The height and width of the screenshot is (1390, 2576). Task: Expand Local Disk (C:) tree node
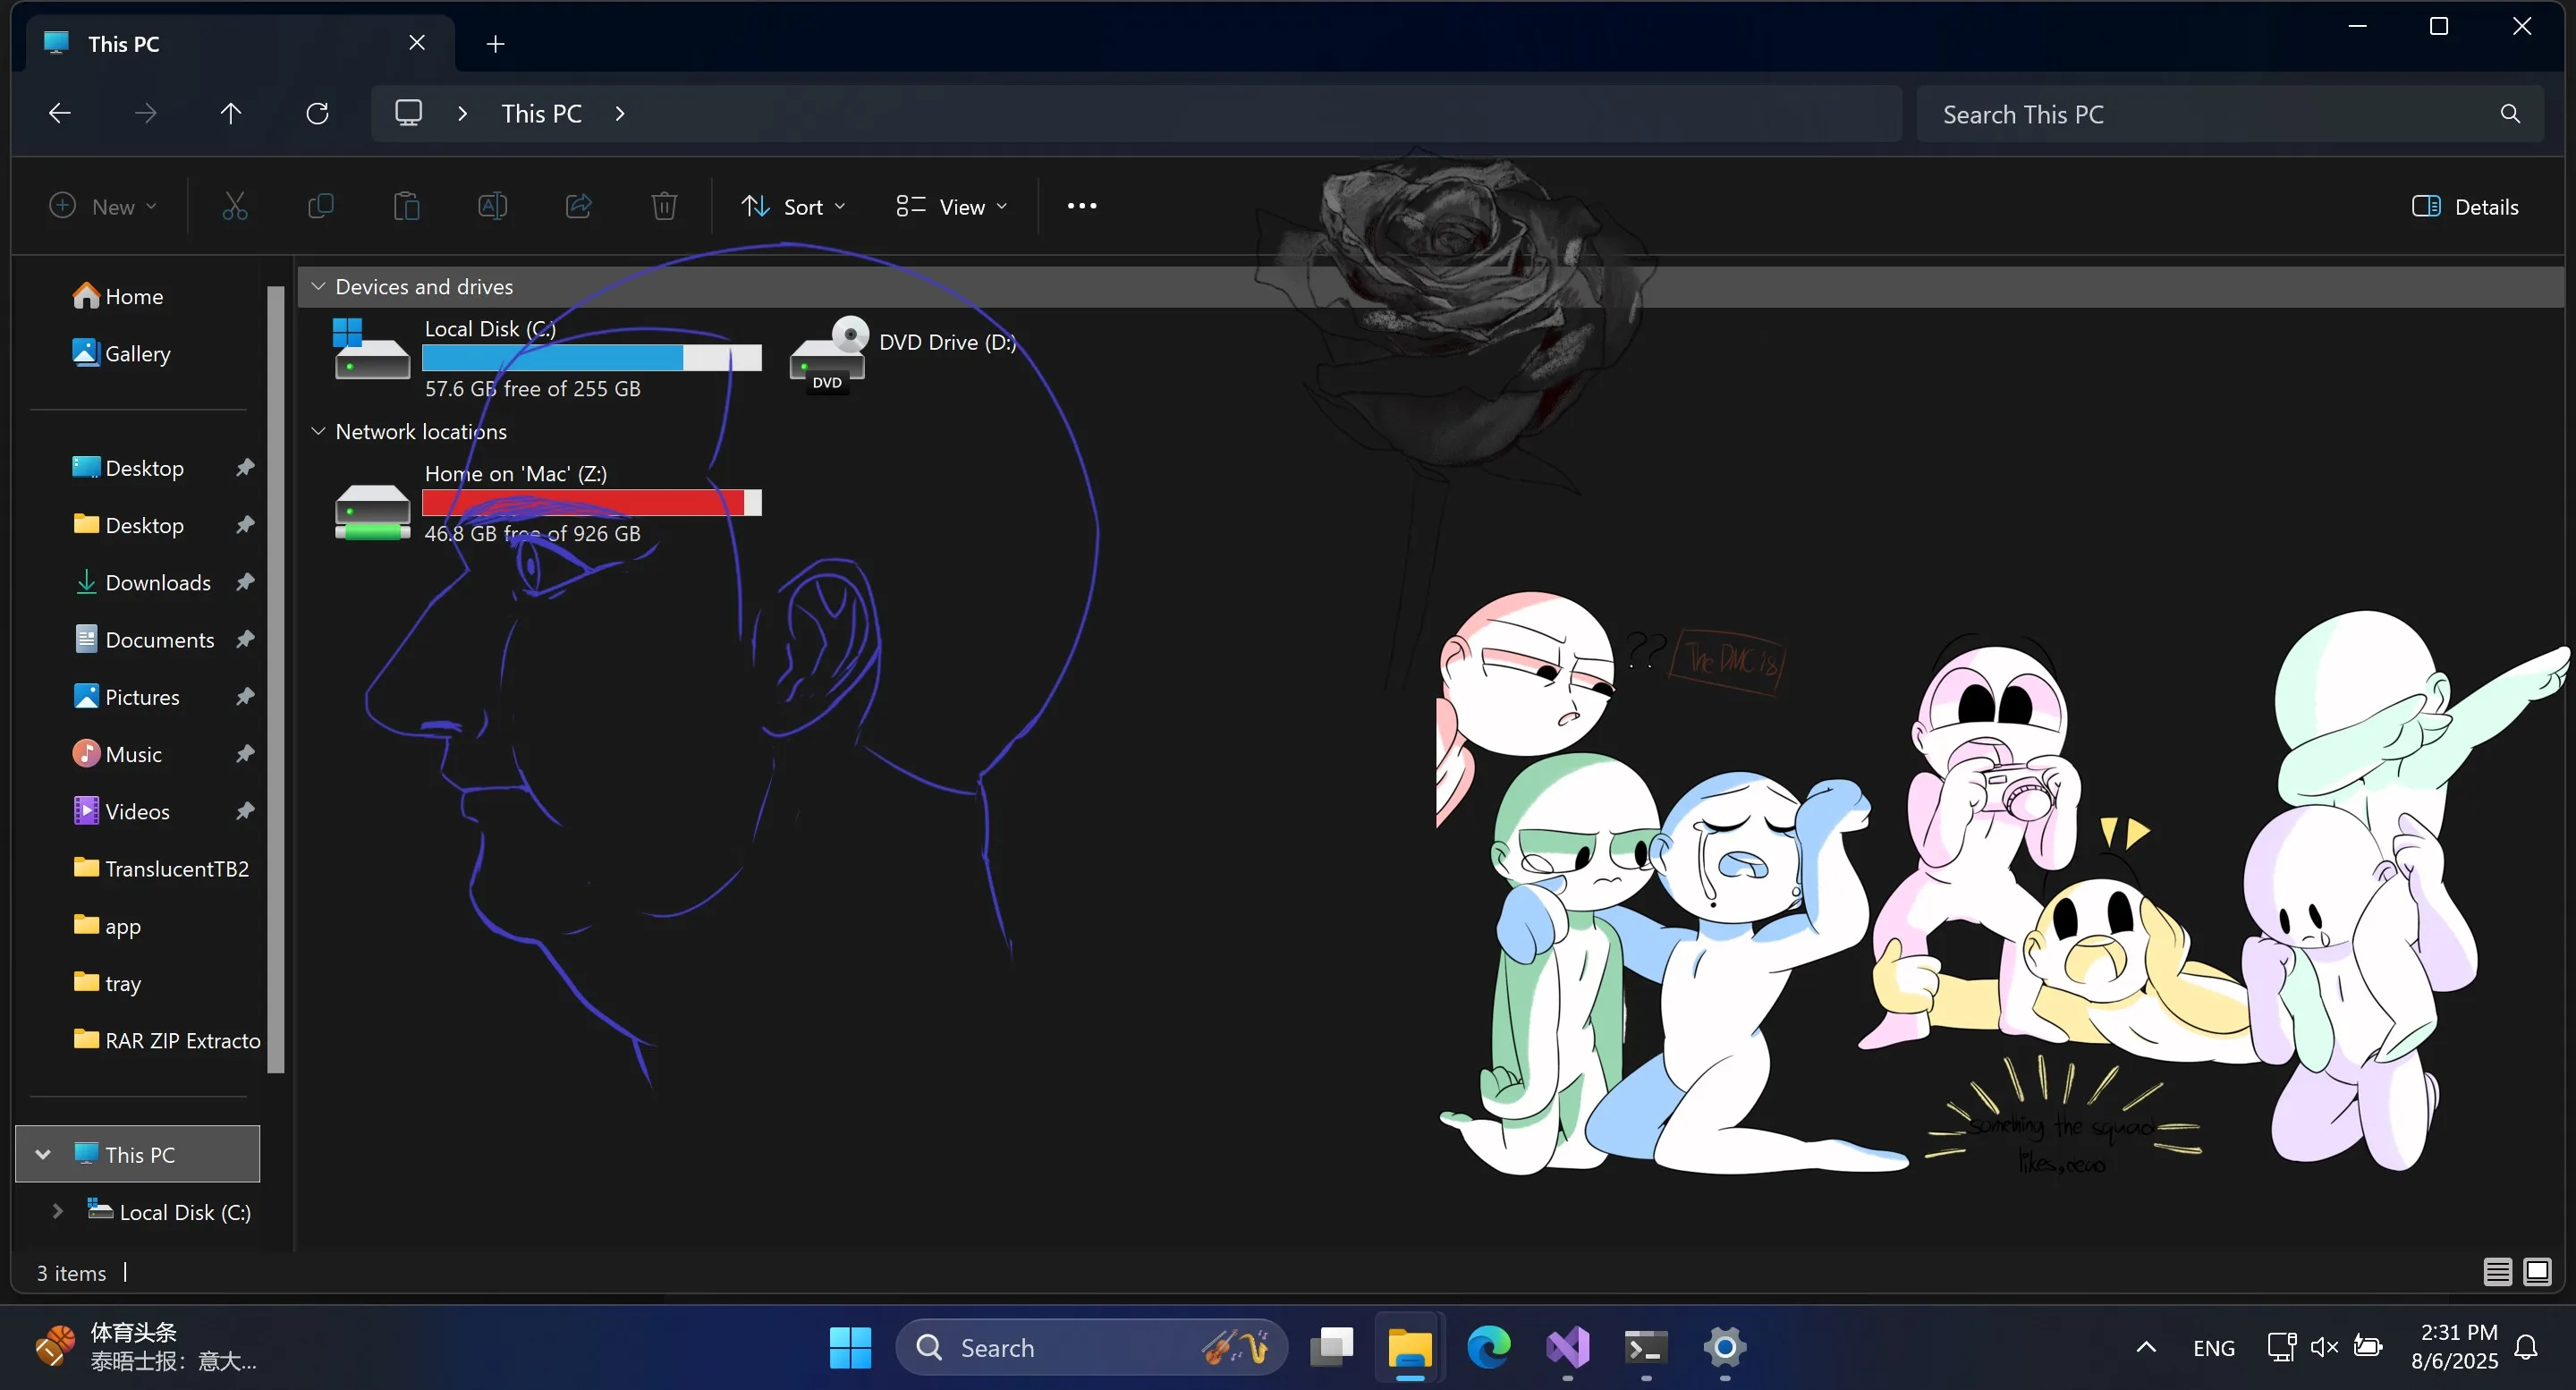point(58,1212)
